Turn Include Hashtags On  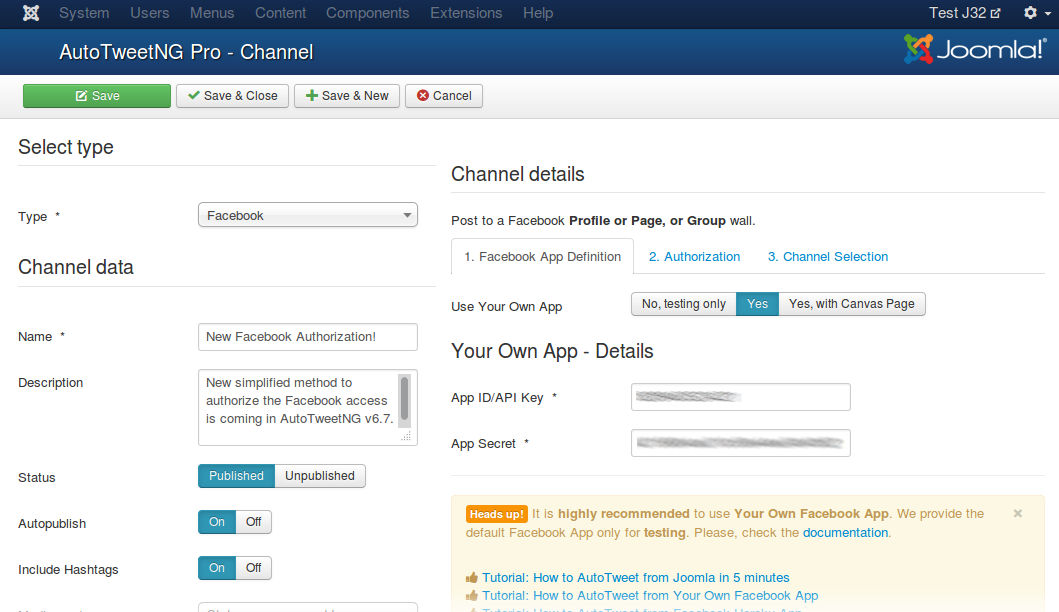click(217, 568)
